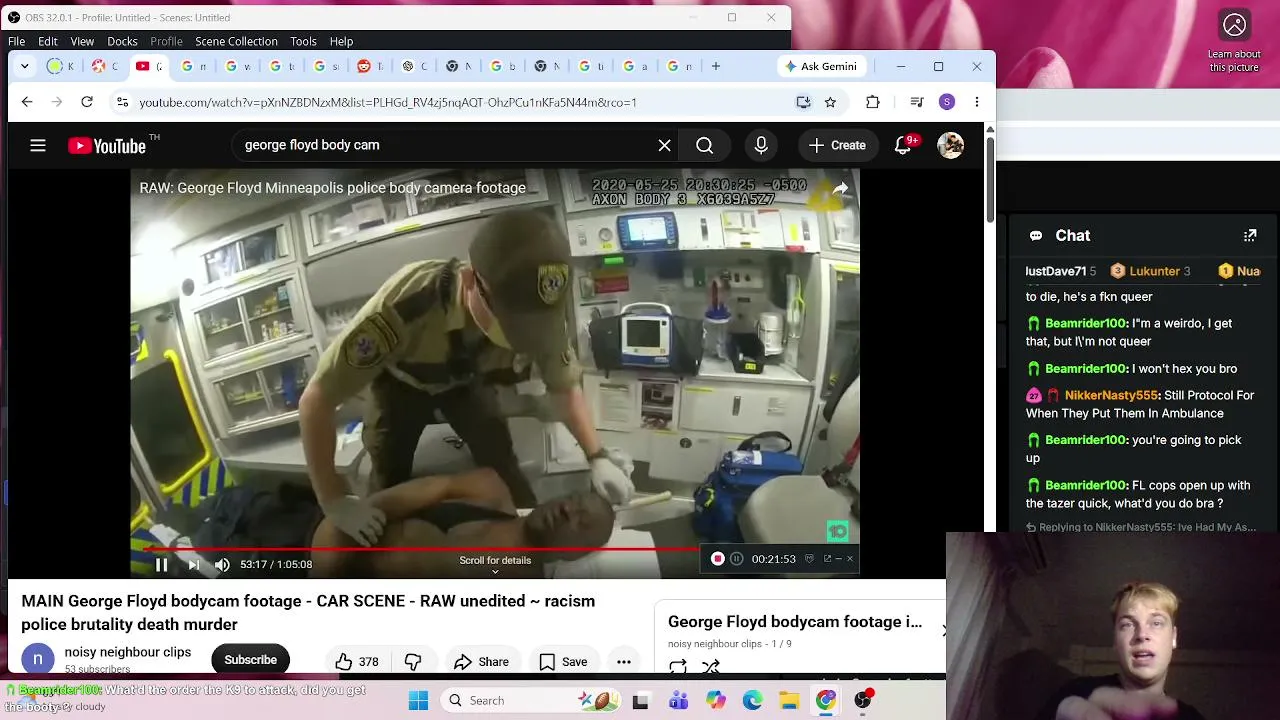Open the noisy neighbour clips channel name
The image size is (1280, 720).
click(x=128, y=652)
